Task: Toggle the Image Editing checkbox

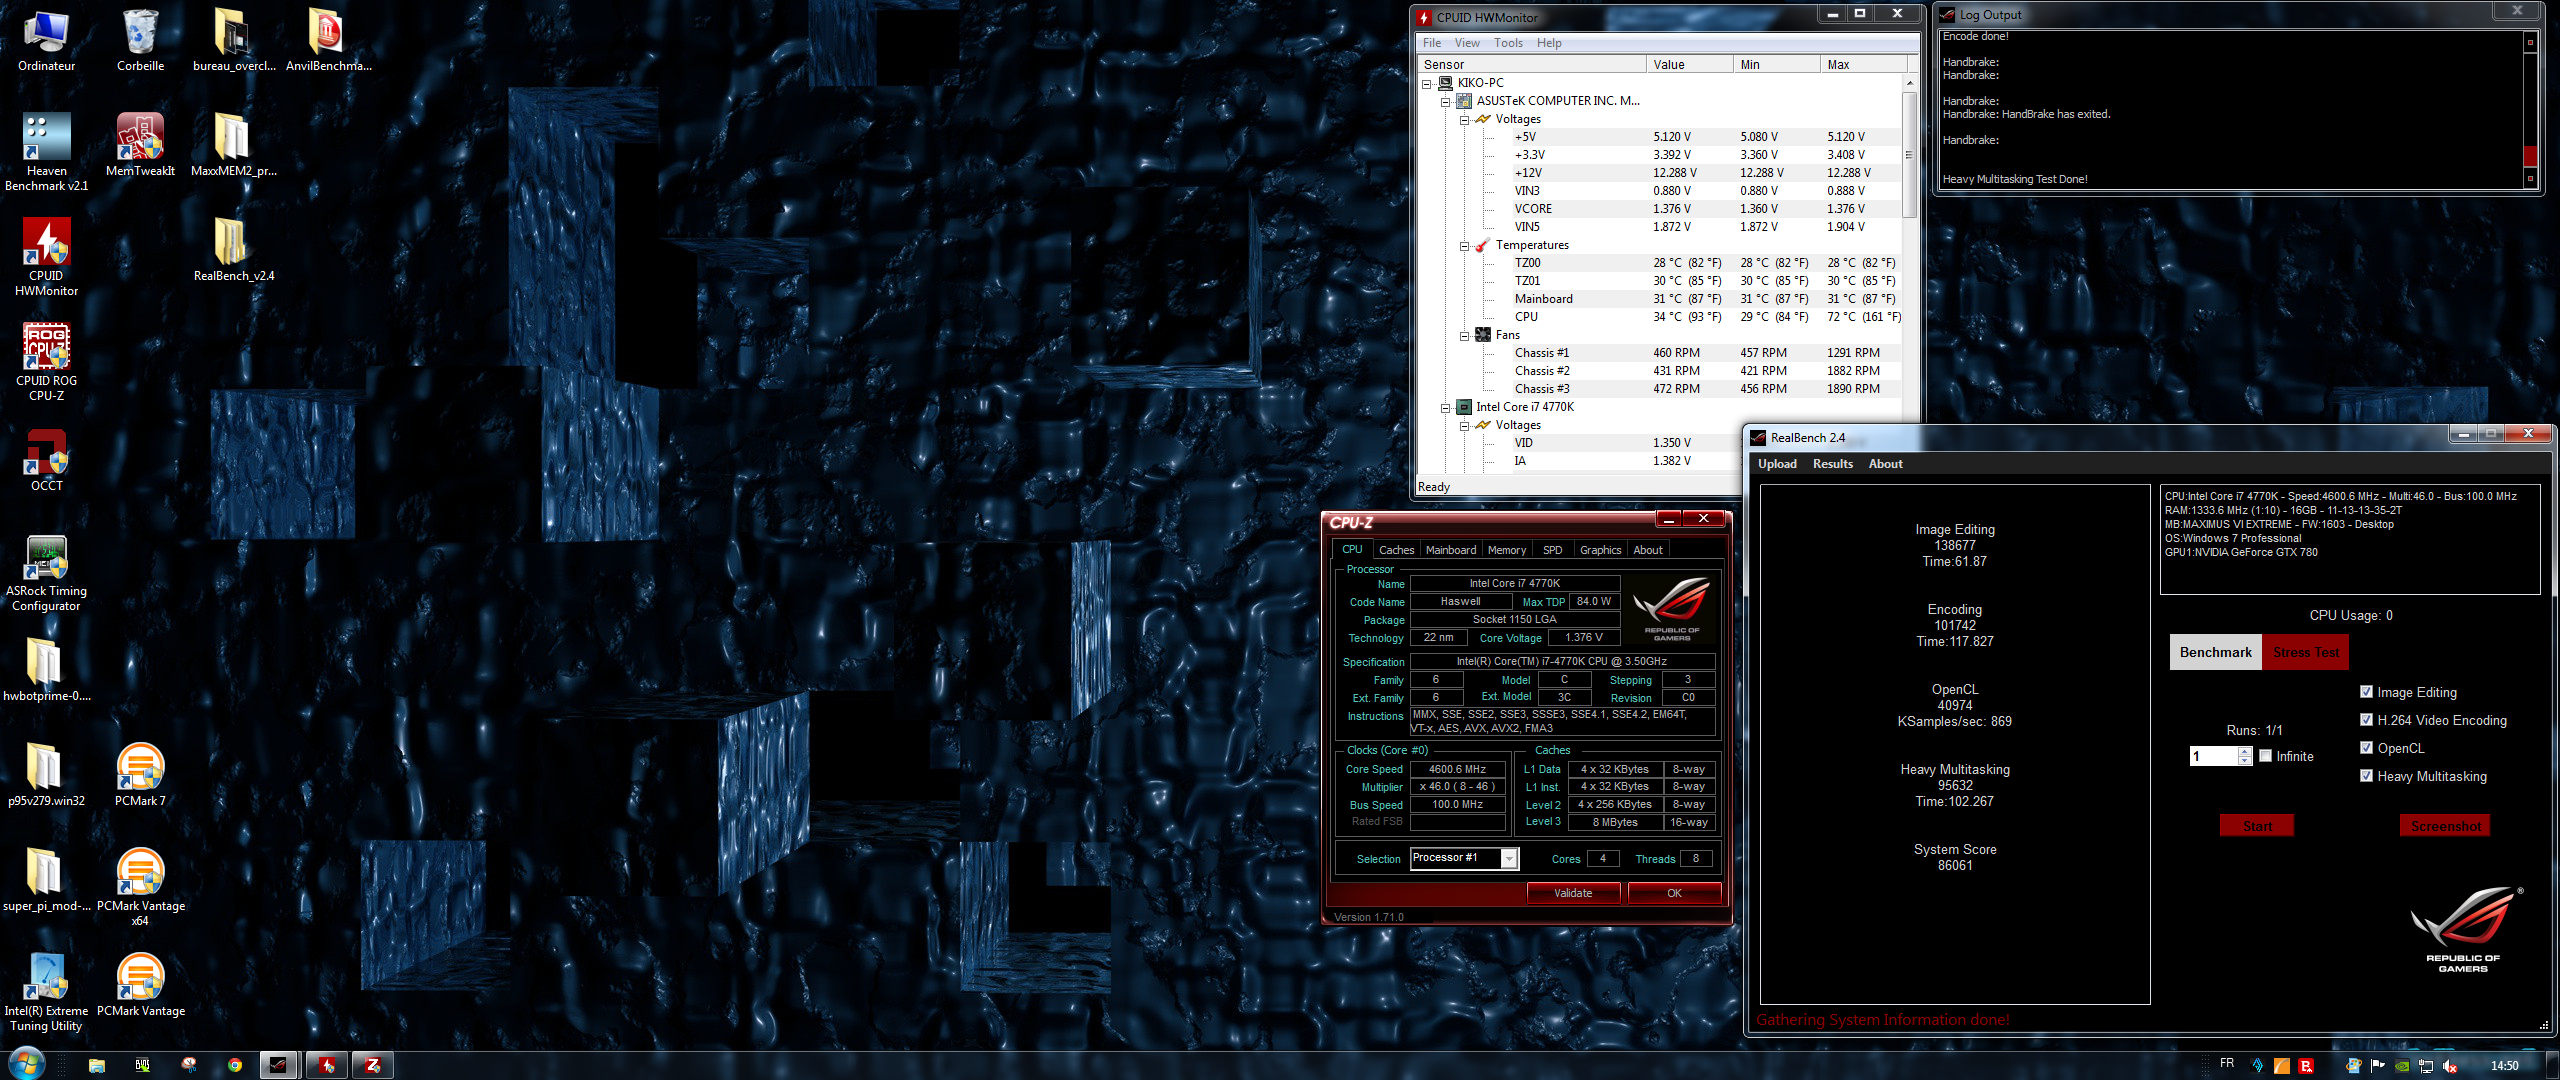Action: pyautogui.click(x=2366, y=692)
